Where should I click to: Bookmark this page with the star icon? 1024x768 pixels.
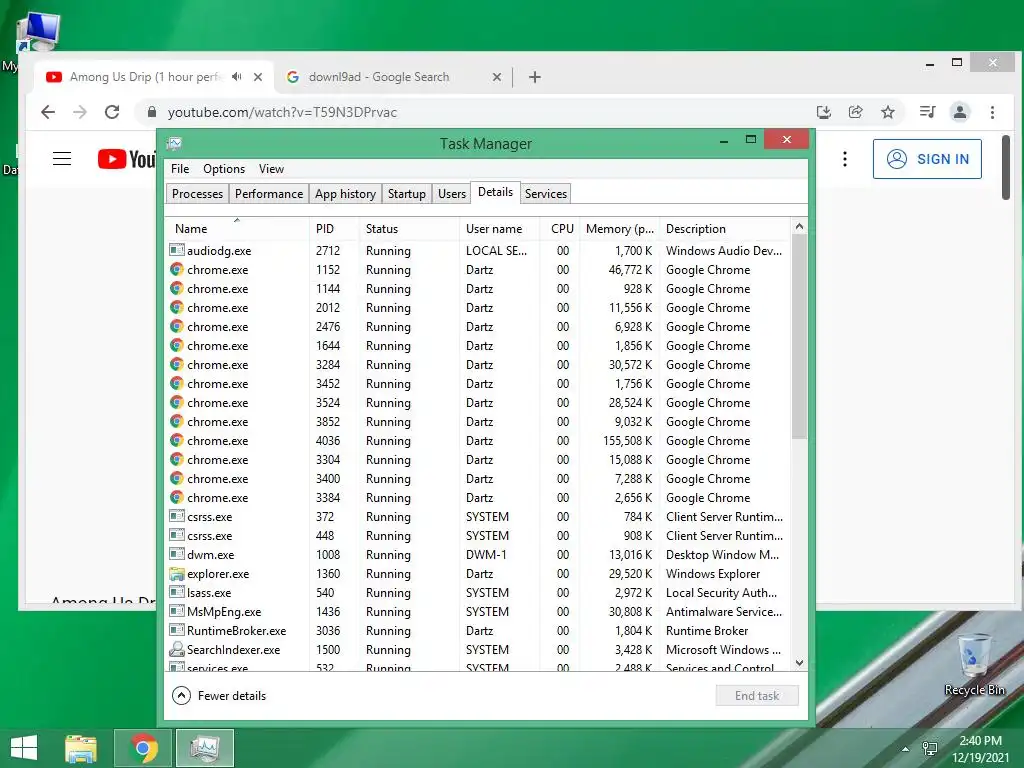[888, 112]
